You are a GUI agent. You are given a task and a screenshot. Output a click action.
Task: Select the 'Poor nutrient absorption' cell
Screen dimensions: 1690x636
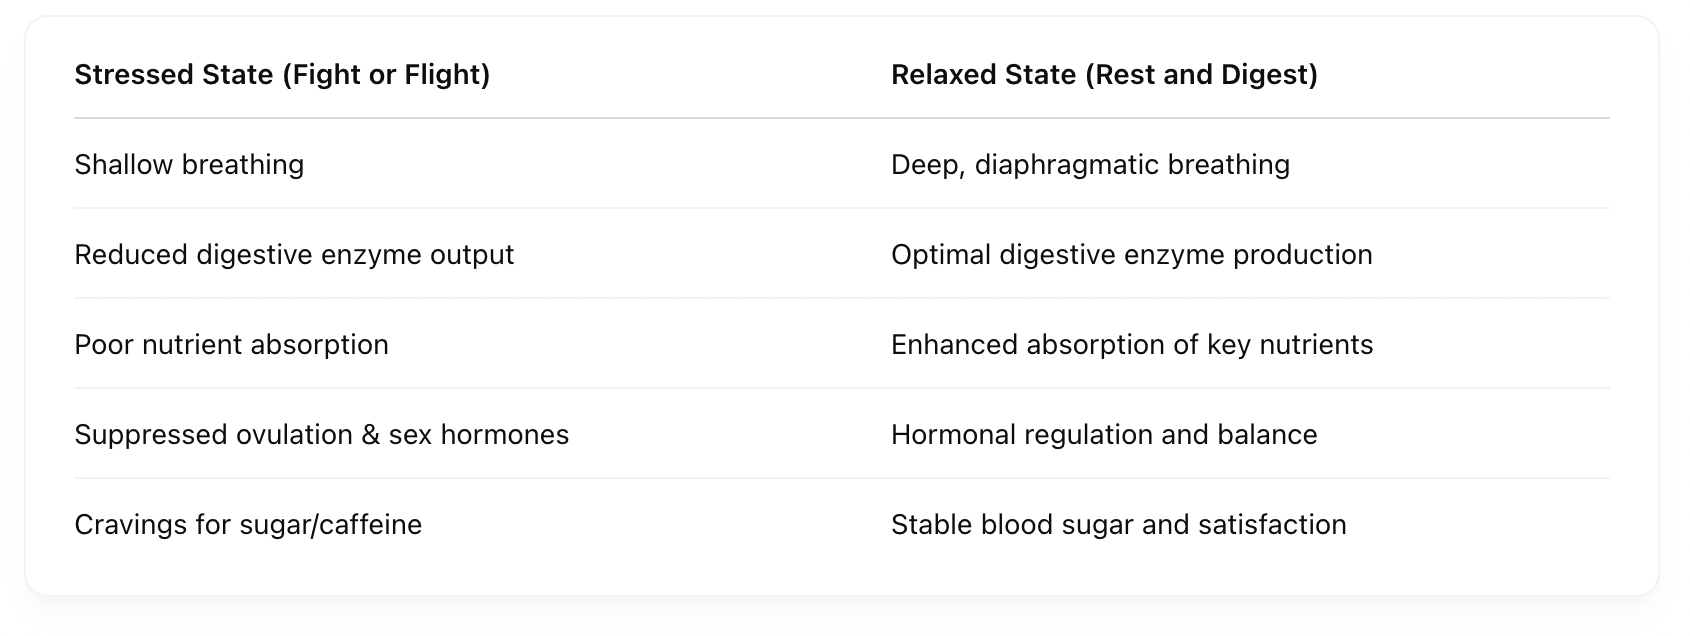231,345
